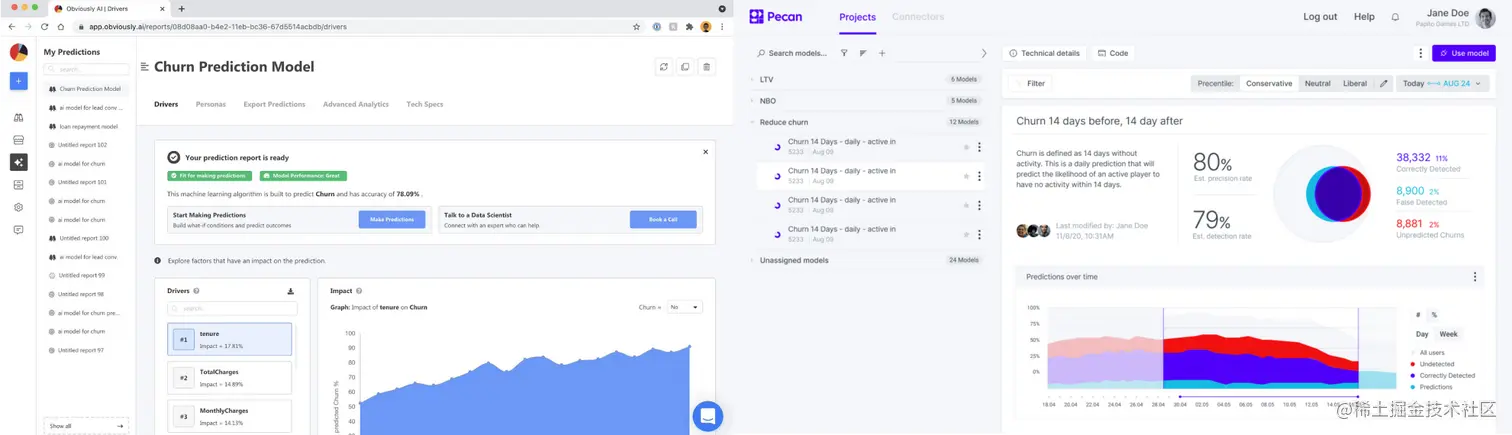Select the #2 TotalCharges driver card
1512x435 pixels.
tap(229, 378)
